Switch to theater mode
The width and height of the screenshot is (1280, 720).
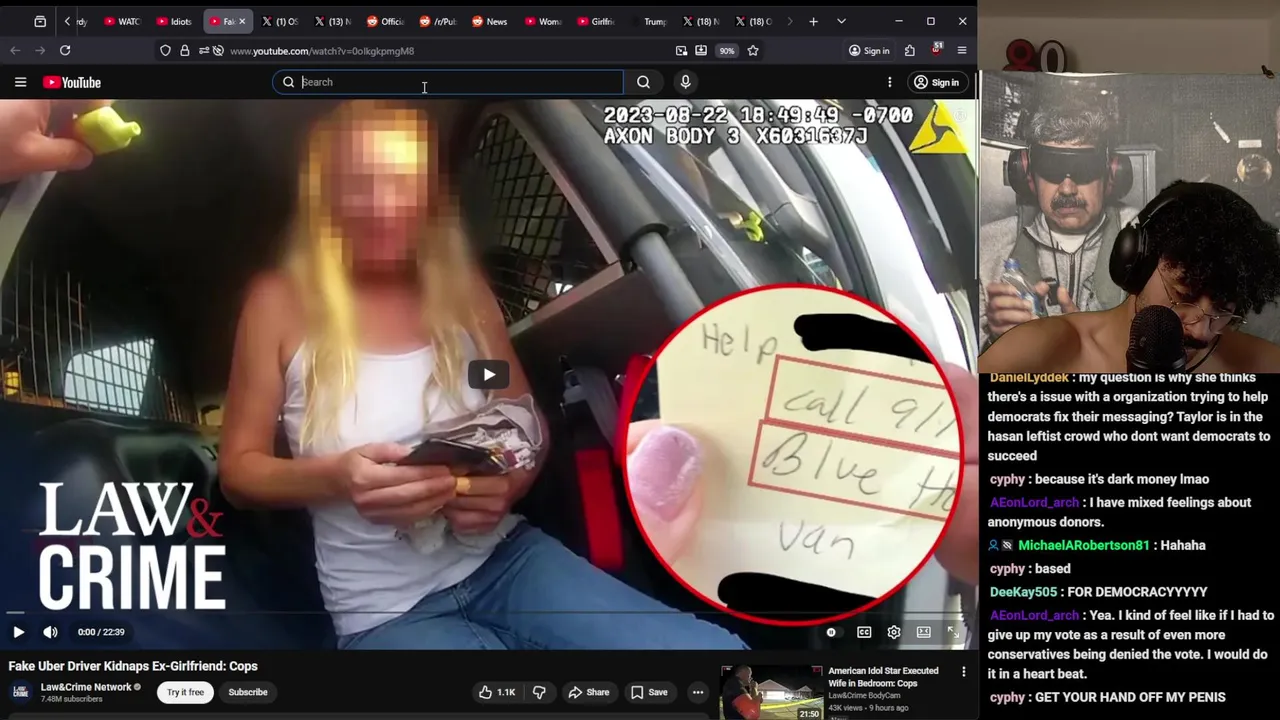point(924,632)
